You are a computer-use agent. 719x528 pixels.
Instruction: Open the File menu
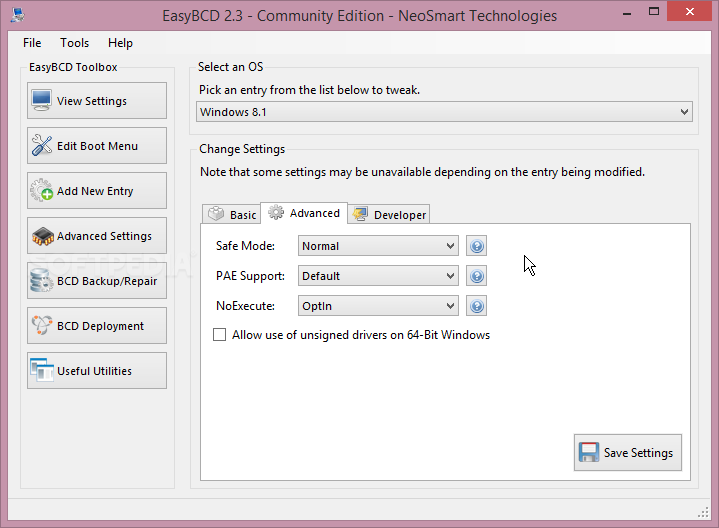point(32,43)
